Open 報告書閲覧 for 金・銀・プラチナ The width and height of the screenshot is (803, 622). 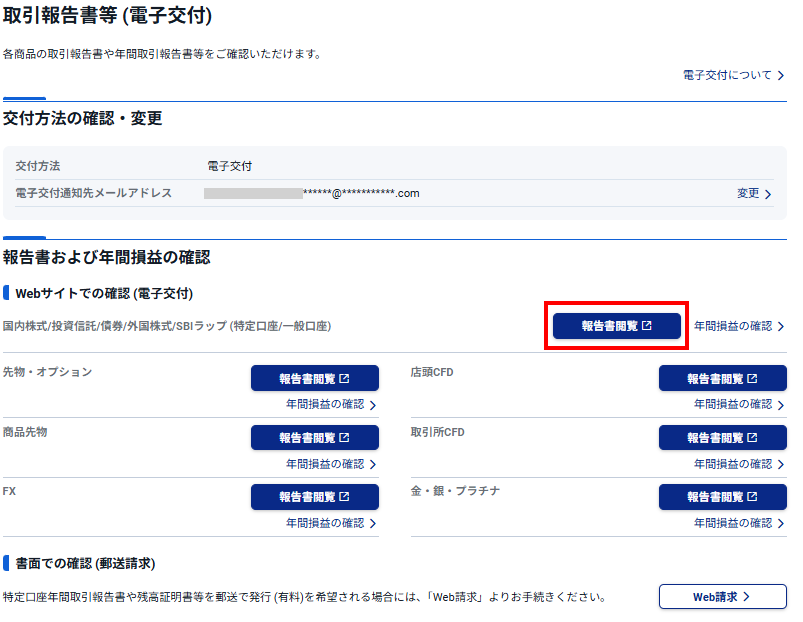coord(722,497)
